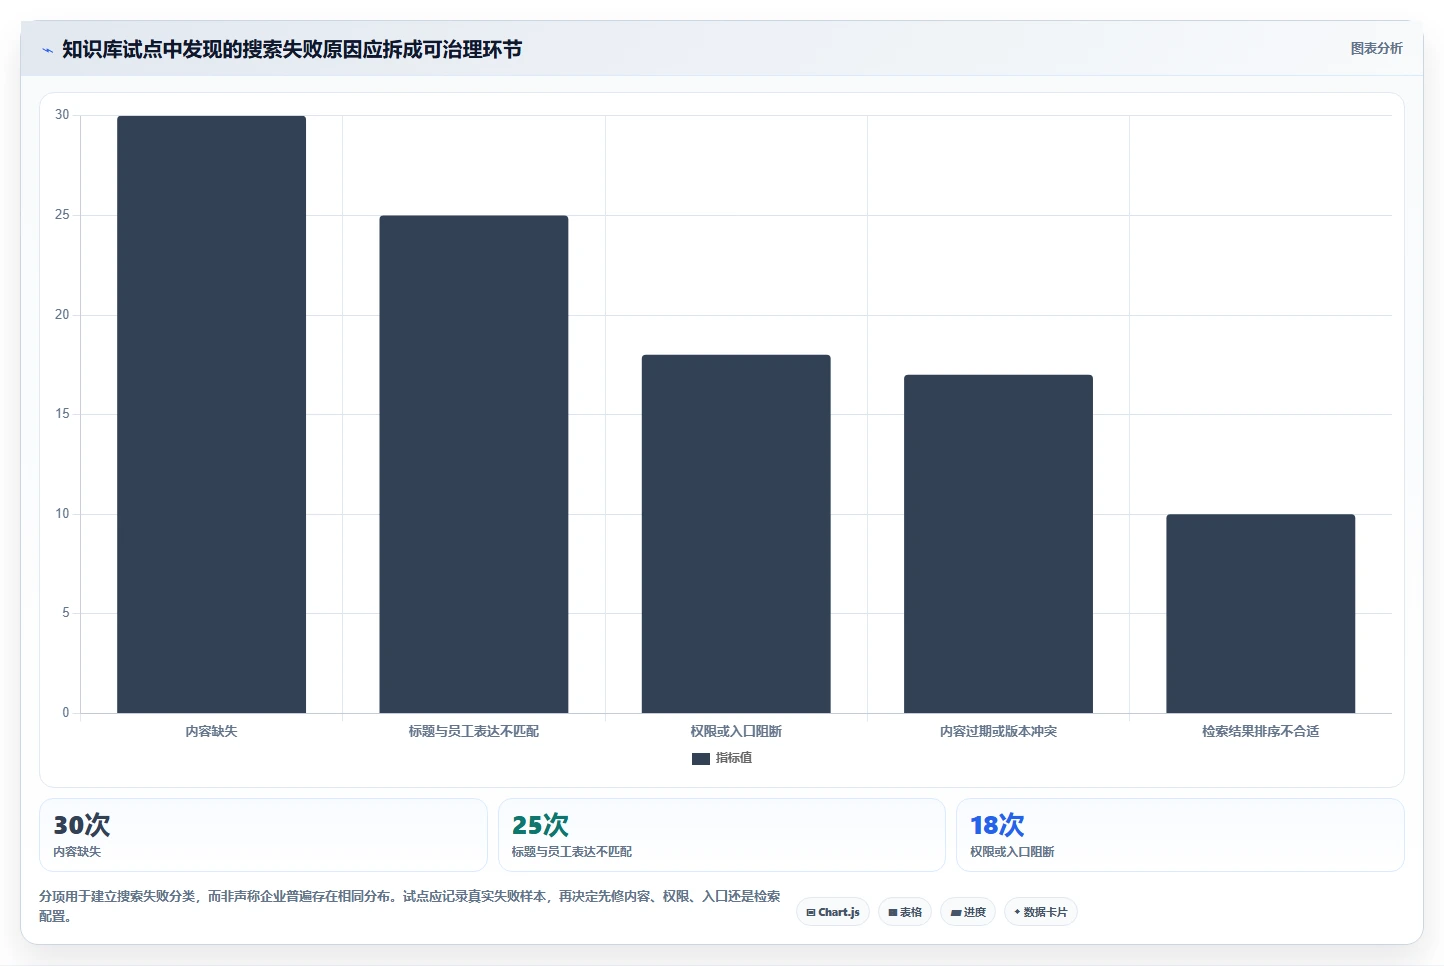The image size is (1444, 966).
Task: Click the y-axis value 10
Action: (x=62, y=514)
